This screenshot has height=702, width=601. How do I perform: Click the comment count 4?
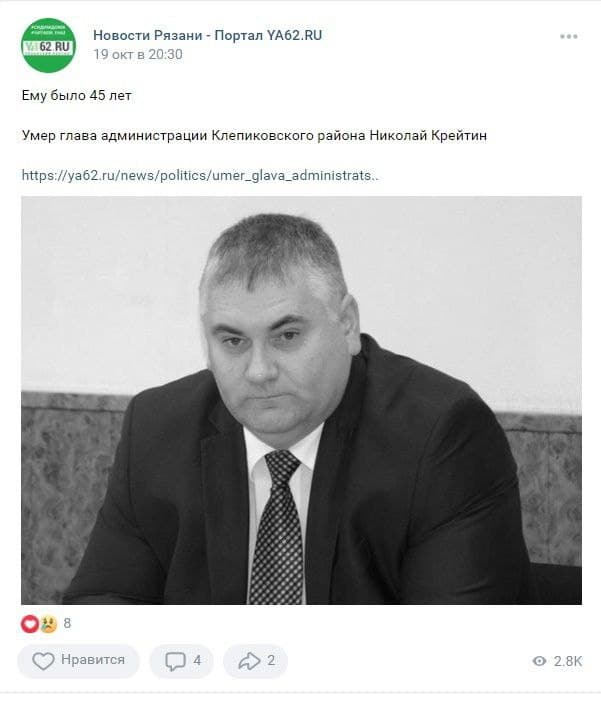click(197, 660)
